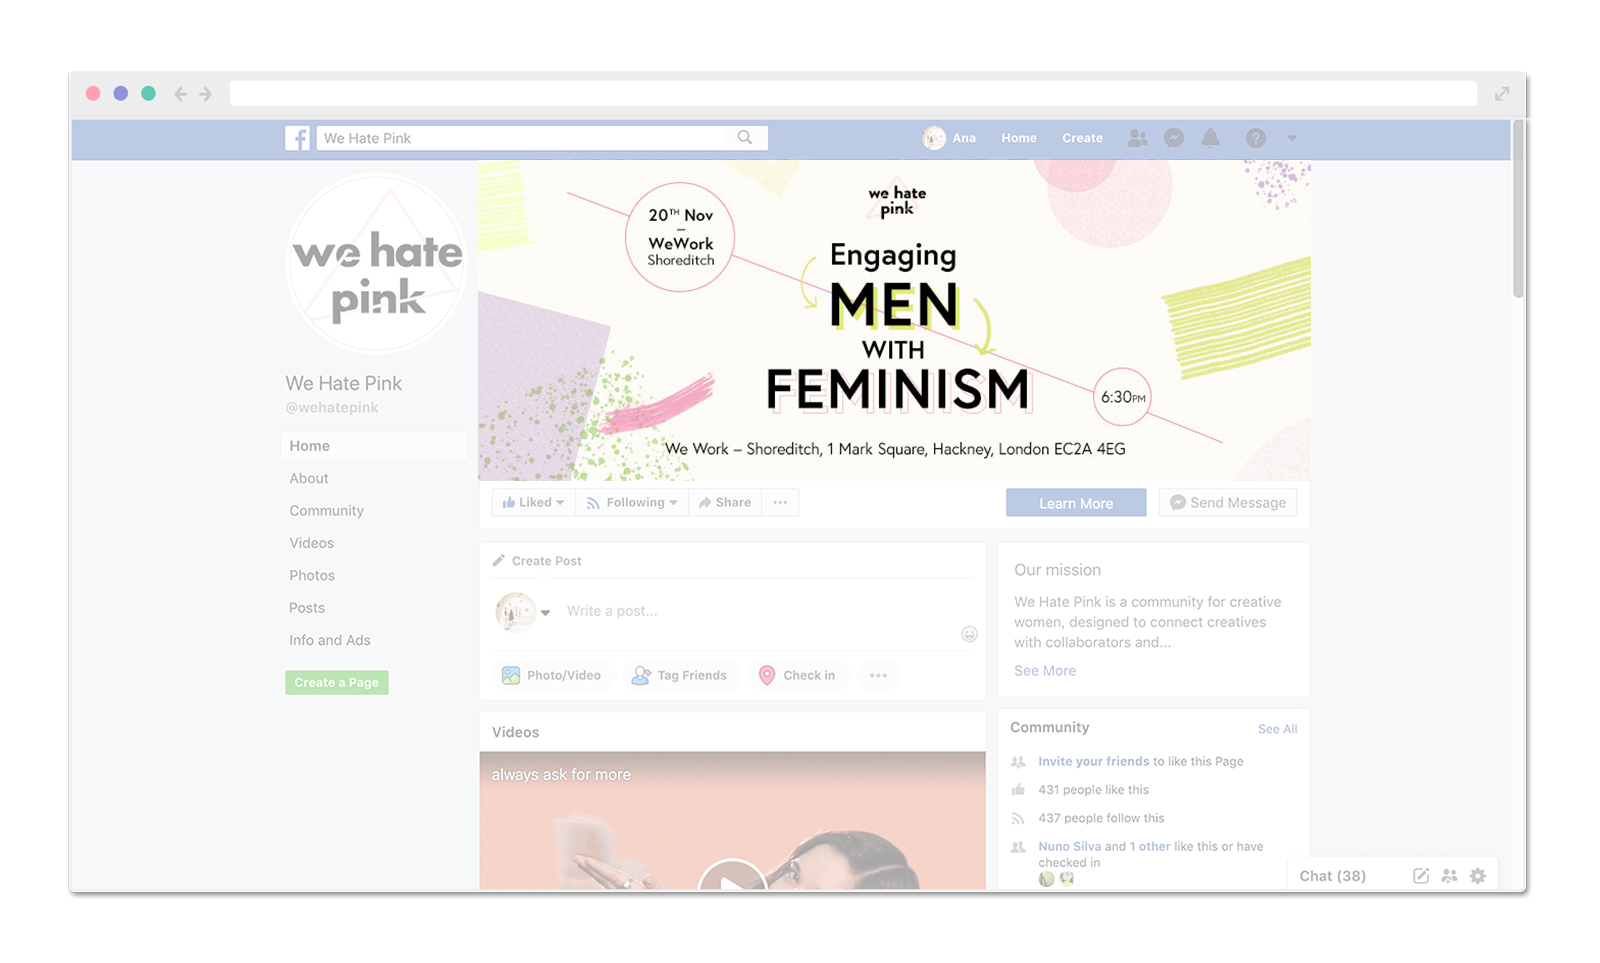Image resolution: width=1600 pixels, height=963 pixels.
Task: Open more composer options ellipsis
Action: (x=878, y=675)
